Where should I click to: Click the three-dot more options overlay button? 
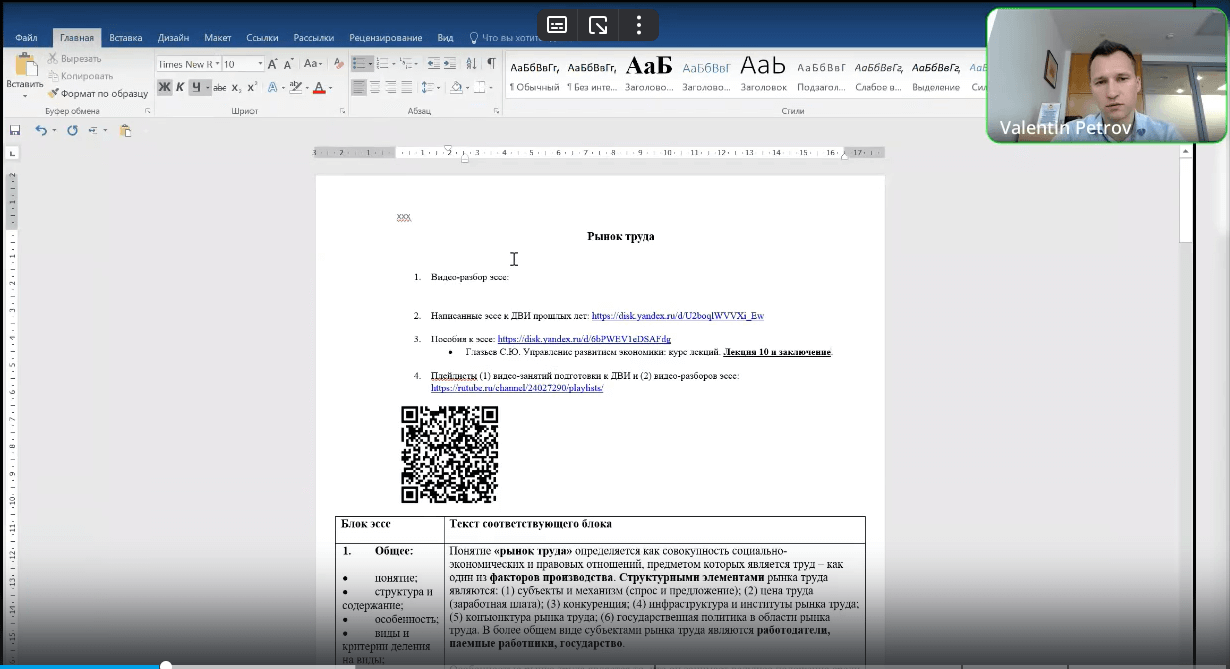638,25
